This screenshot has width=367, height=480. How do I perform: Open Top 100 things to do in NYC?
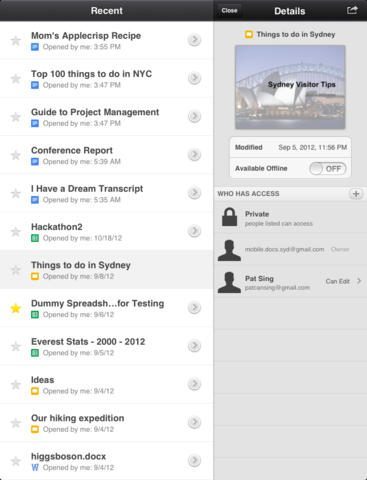click(x=107, y=79)
